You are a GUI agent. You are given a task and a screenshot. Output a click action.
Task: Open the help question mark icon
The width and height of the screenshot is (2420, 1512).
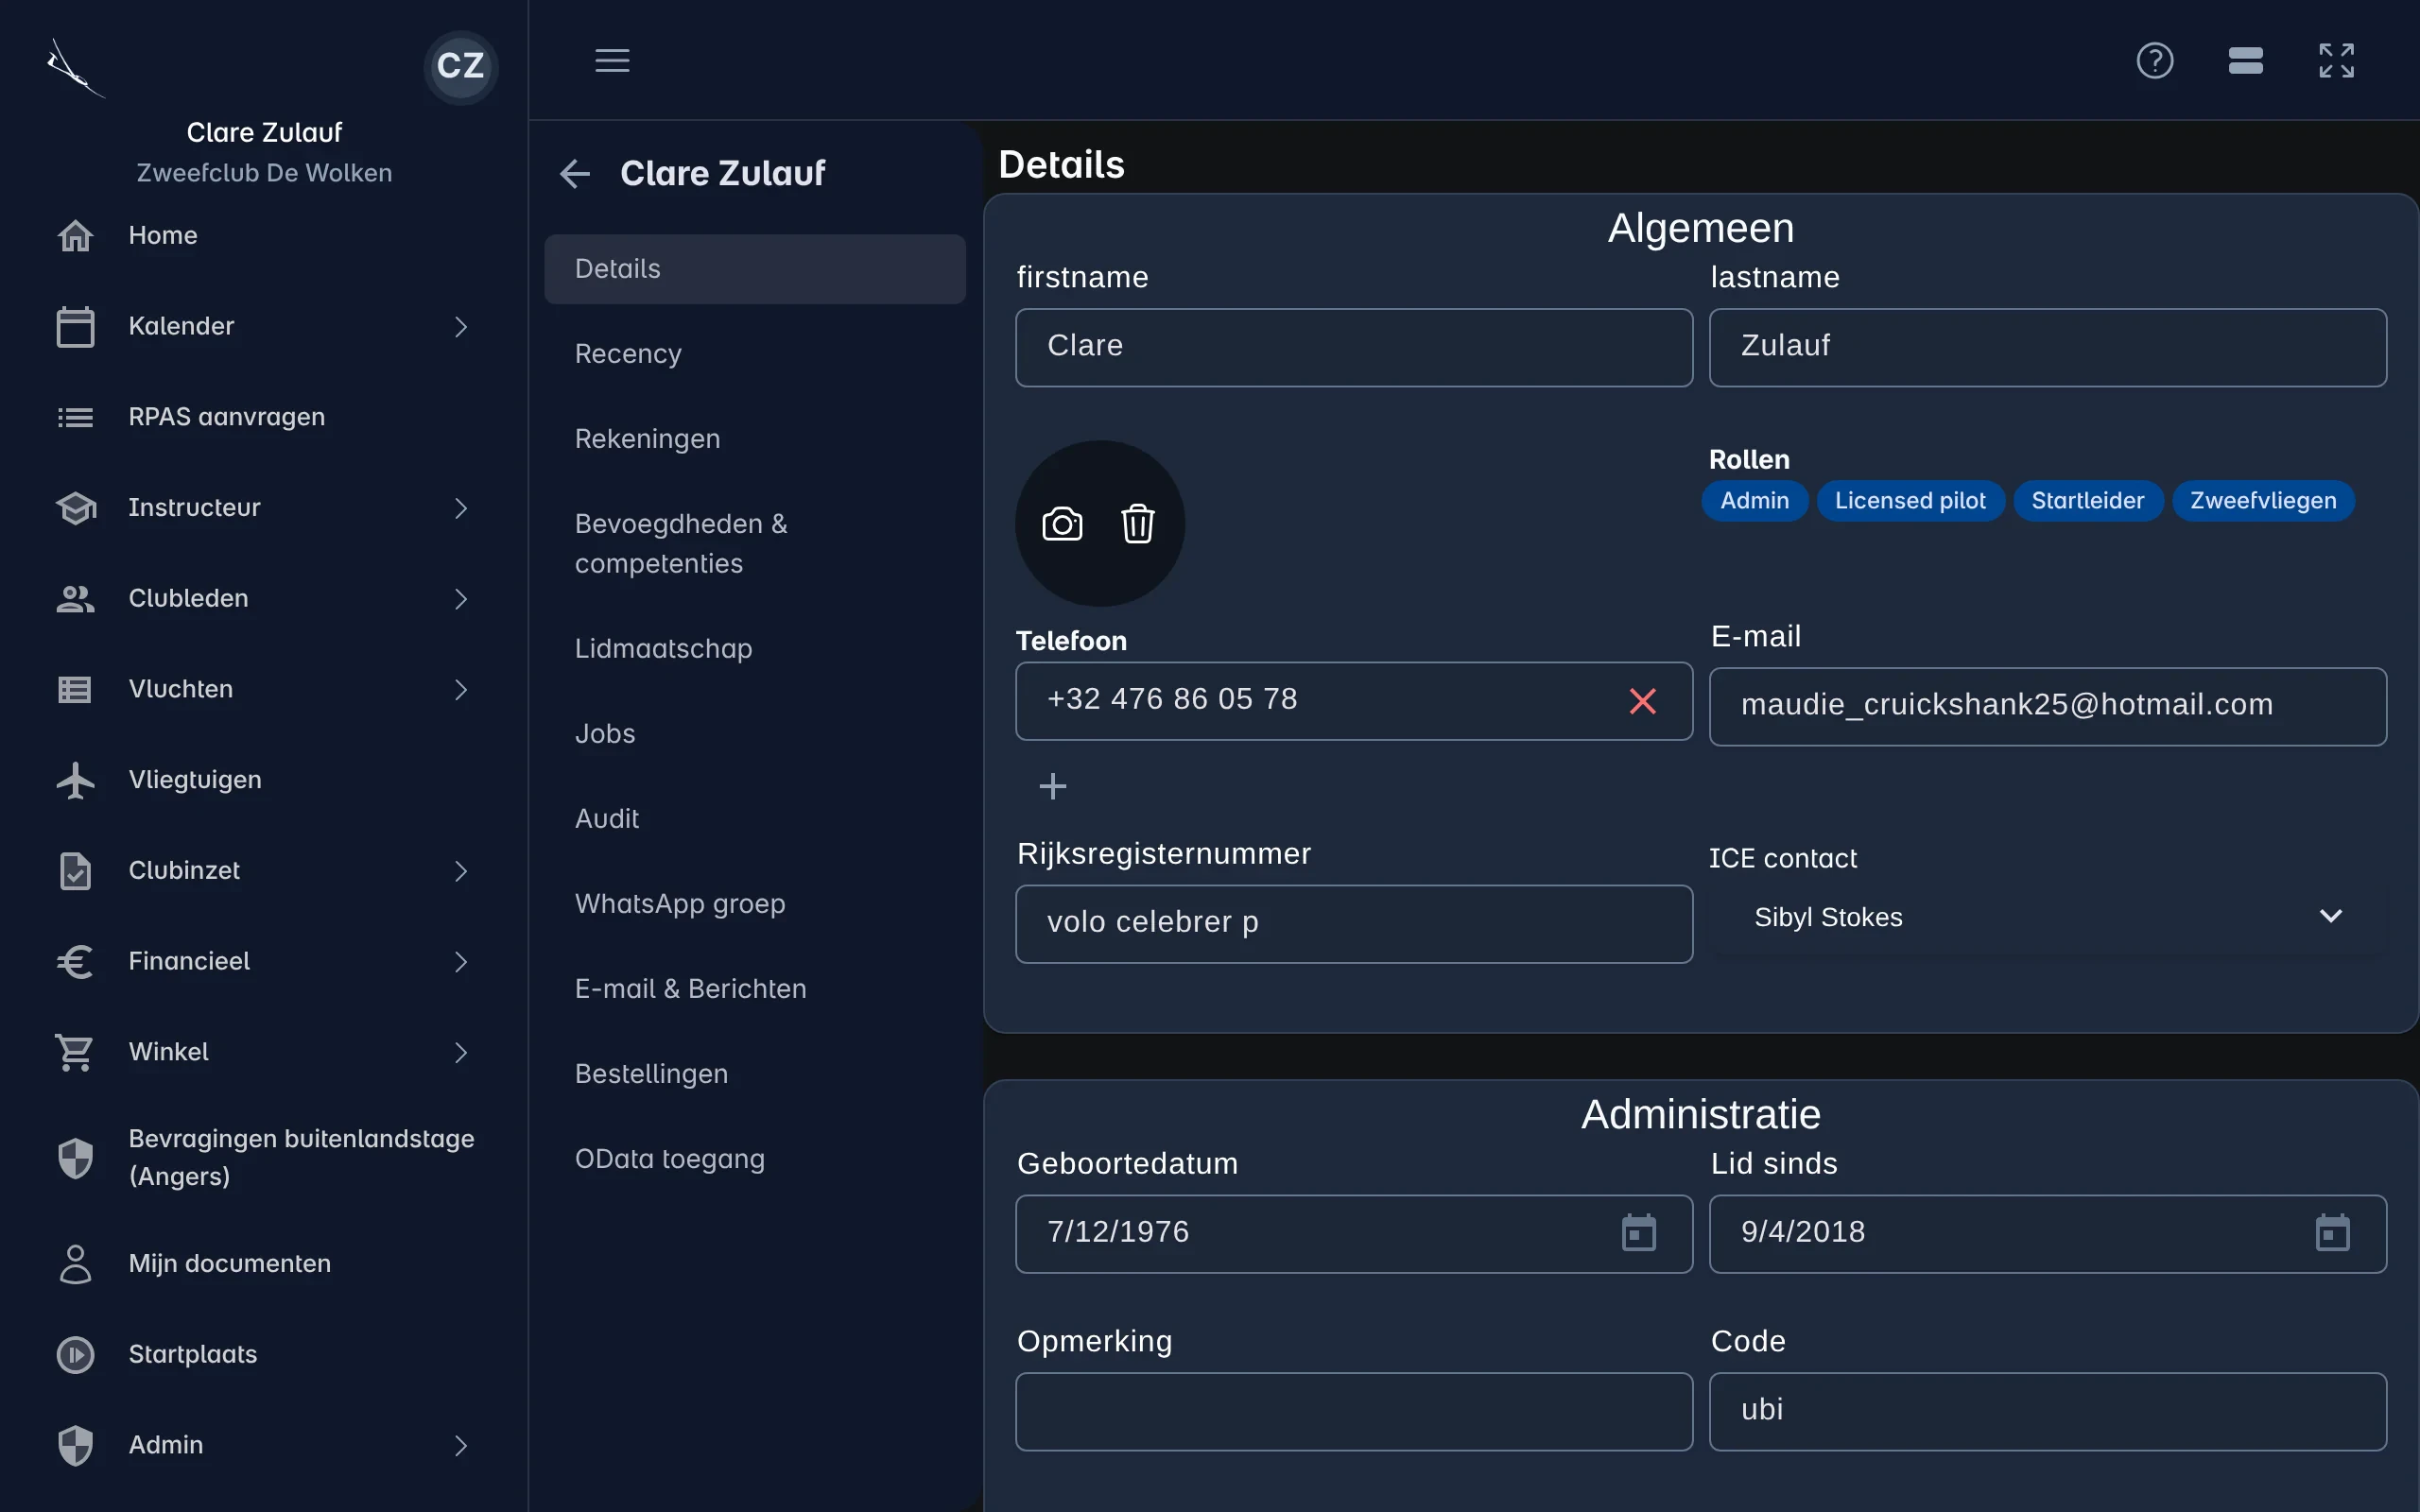(2155, 60)
